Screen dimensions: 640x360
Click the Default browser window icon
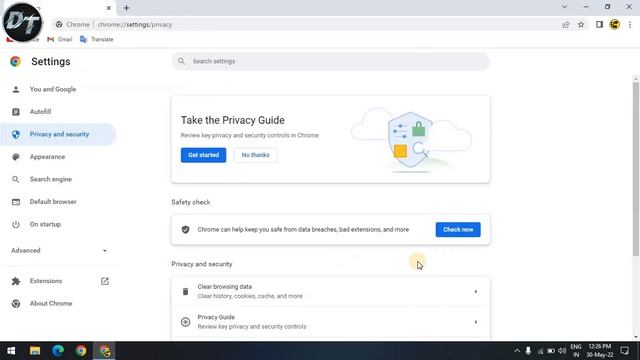pos(16,202)
